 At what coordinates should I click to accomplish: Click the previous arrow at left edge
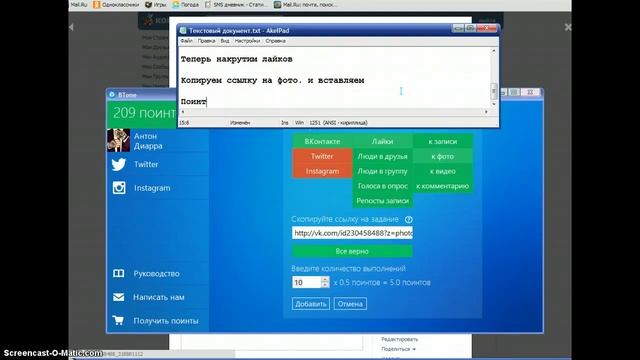click(x=71, y=27)
